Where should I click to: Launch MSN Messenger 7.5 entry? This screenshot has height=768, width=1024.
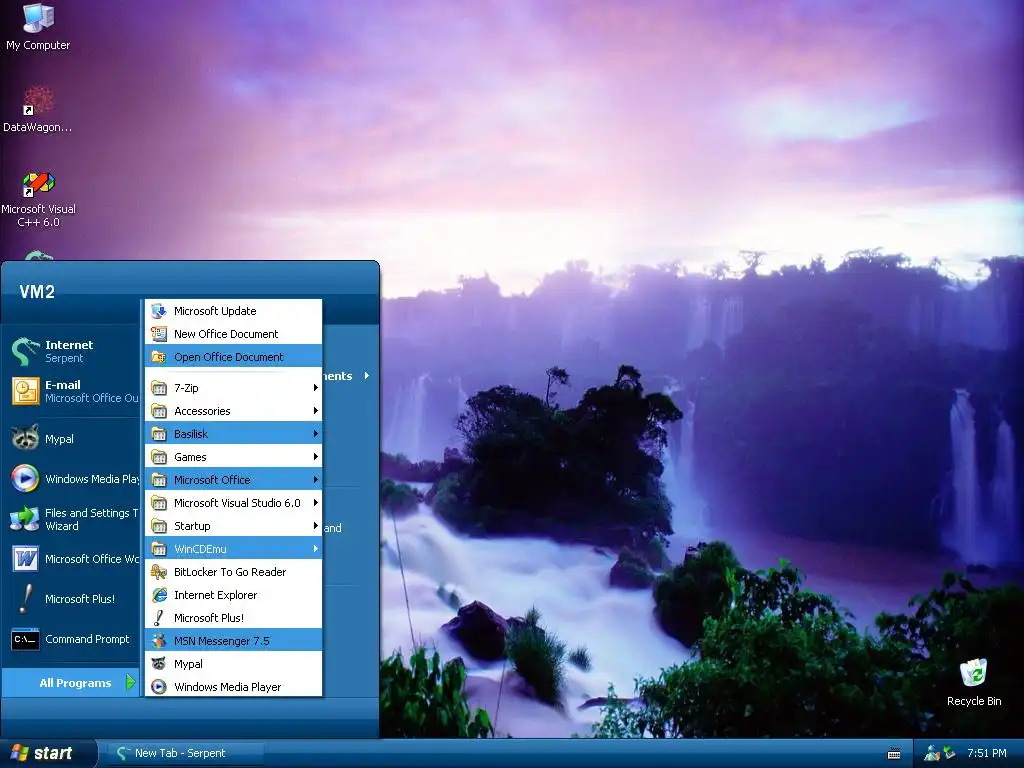pos(233,641)
